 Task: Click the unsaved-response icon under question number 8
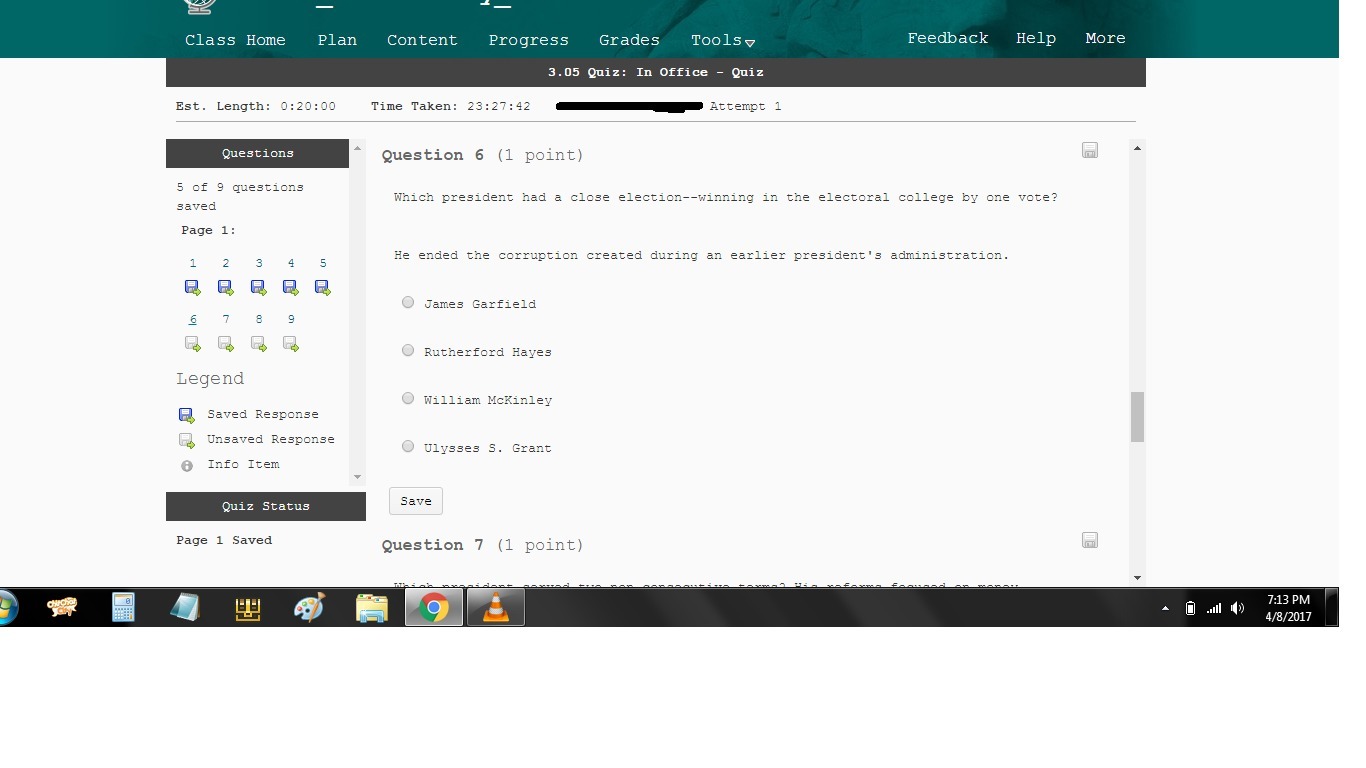[259, 344]
